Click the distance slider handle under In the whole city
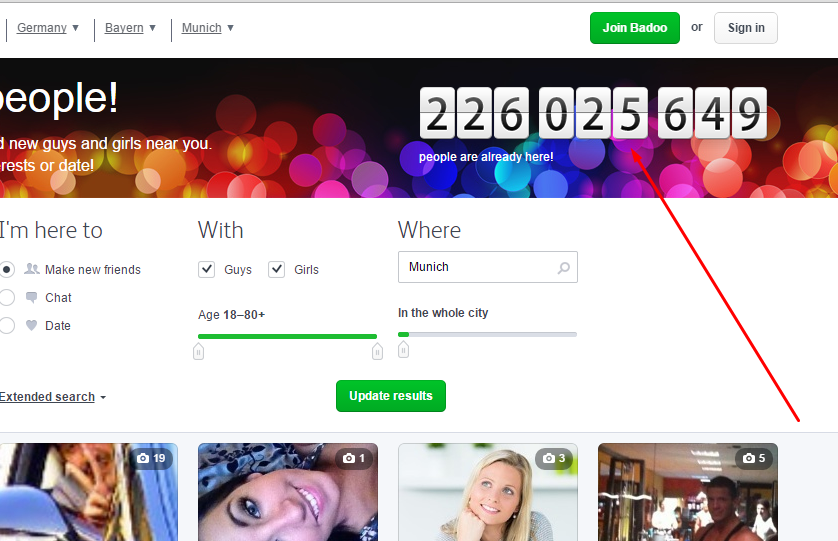 [403, 350]
